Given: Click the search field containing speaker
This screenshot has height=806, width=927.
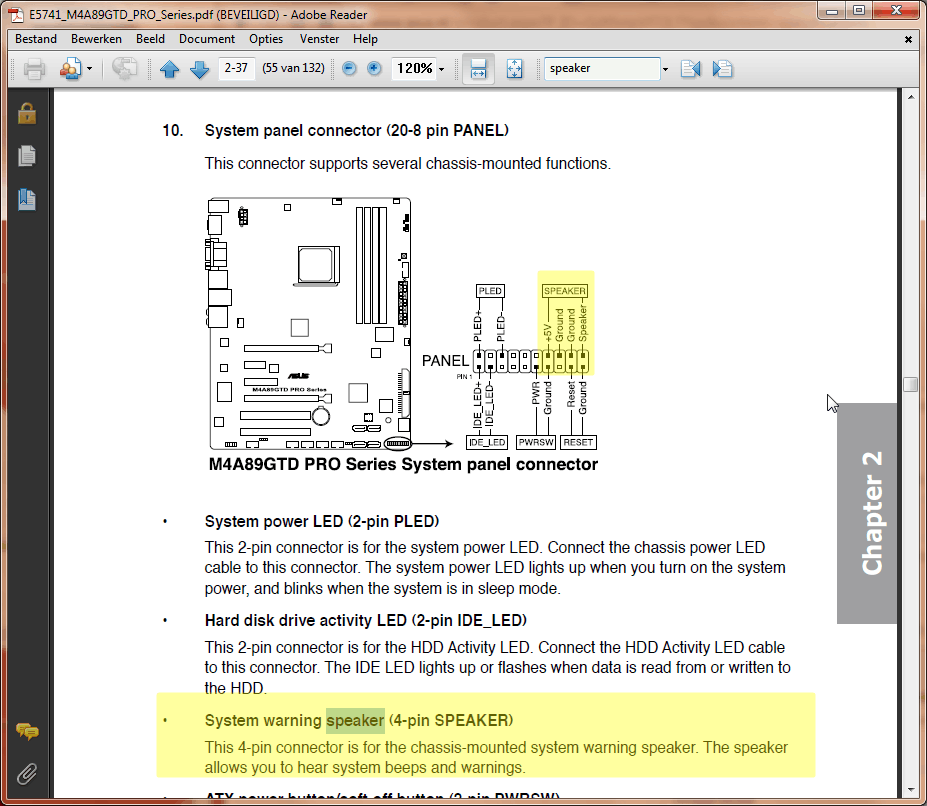Looking at the screenshot, I should pyautogui.click(x=602, y=69).
